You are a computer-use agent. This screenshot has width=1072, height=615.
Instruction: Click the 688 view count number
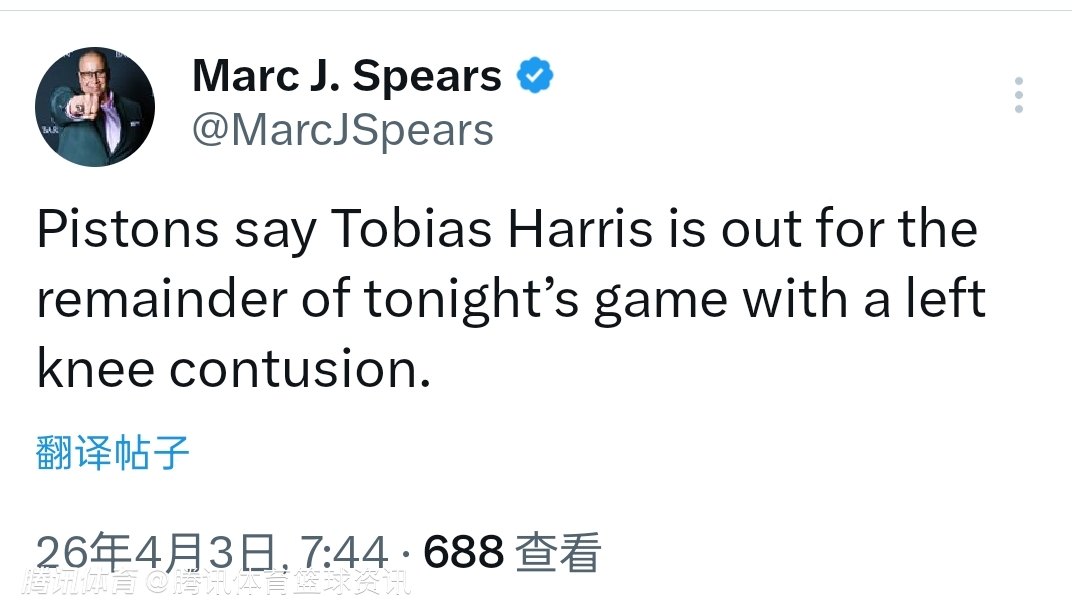463,551
